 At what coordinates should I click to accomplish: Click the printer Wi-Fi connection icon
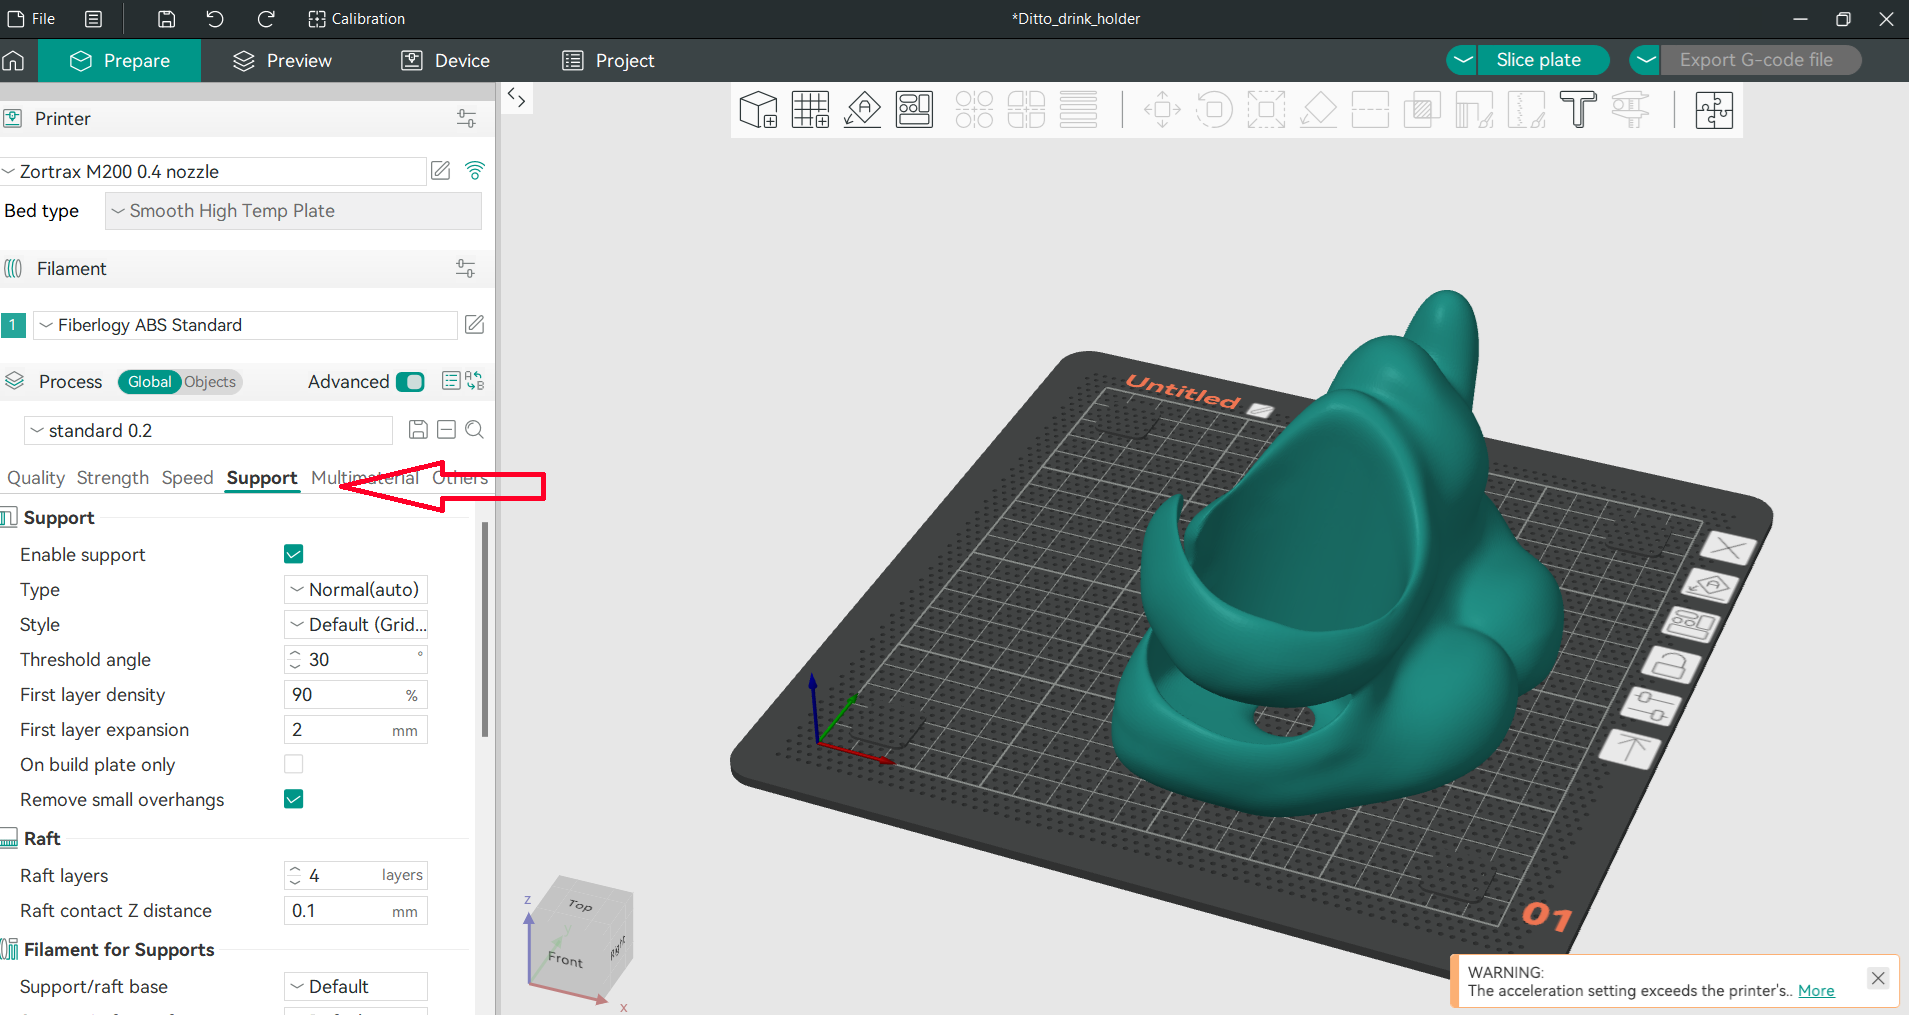475,171
